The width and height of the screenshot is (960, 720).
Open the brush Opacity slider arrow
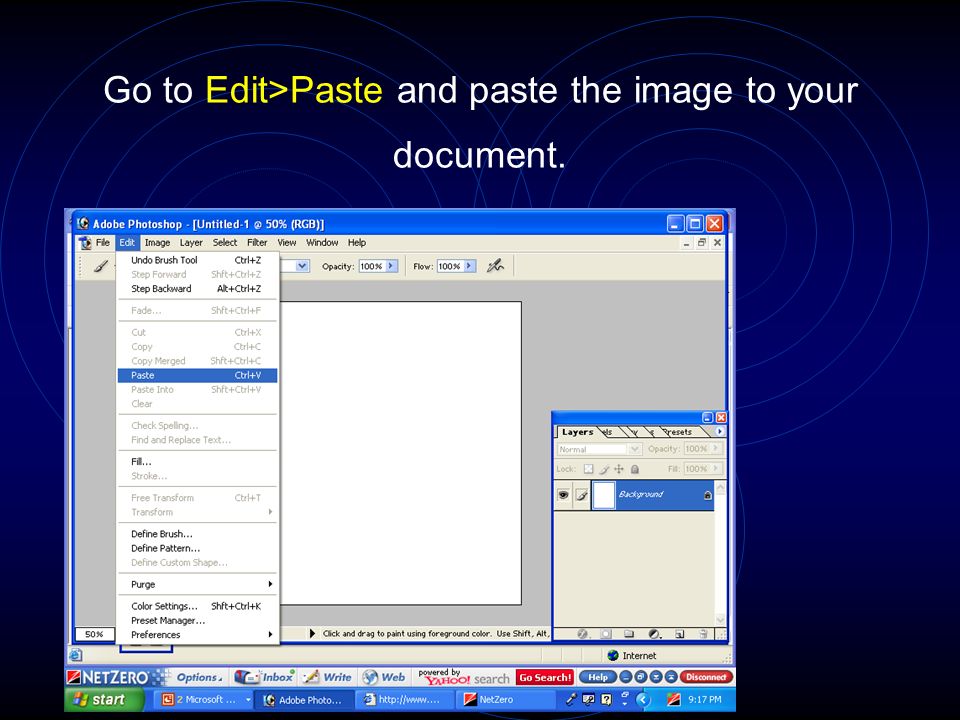tap(392, 266)
